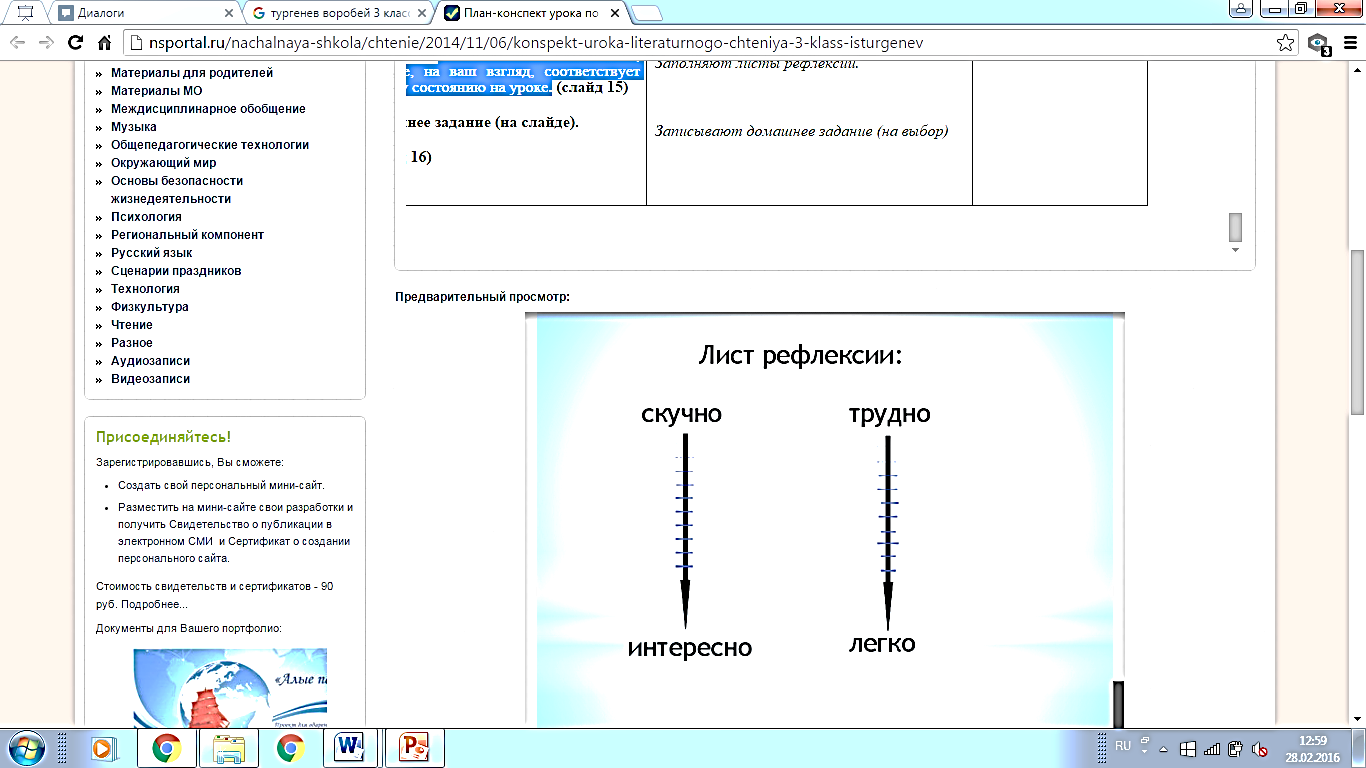Click the inner document scrollbar down arrow
The width and height of the screenshot is (1366, 768).
[x=1236, y=250]
